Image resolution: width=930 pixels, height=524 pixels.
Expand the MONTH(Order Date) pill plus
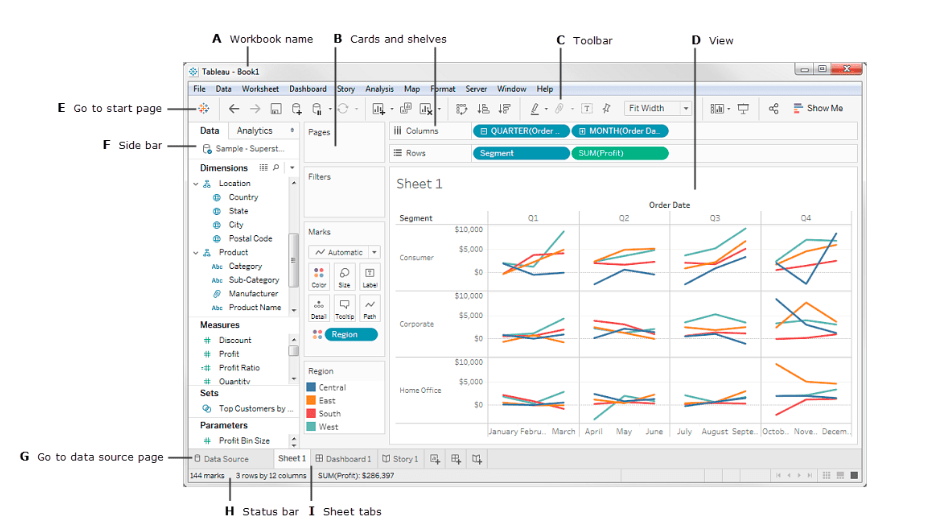click(582, 131)
